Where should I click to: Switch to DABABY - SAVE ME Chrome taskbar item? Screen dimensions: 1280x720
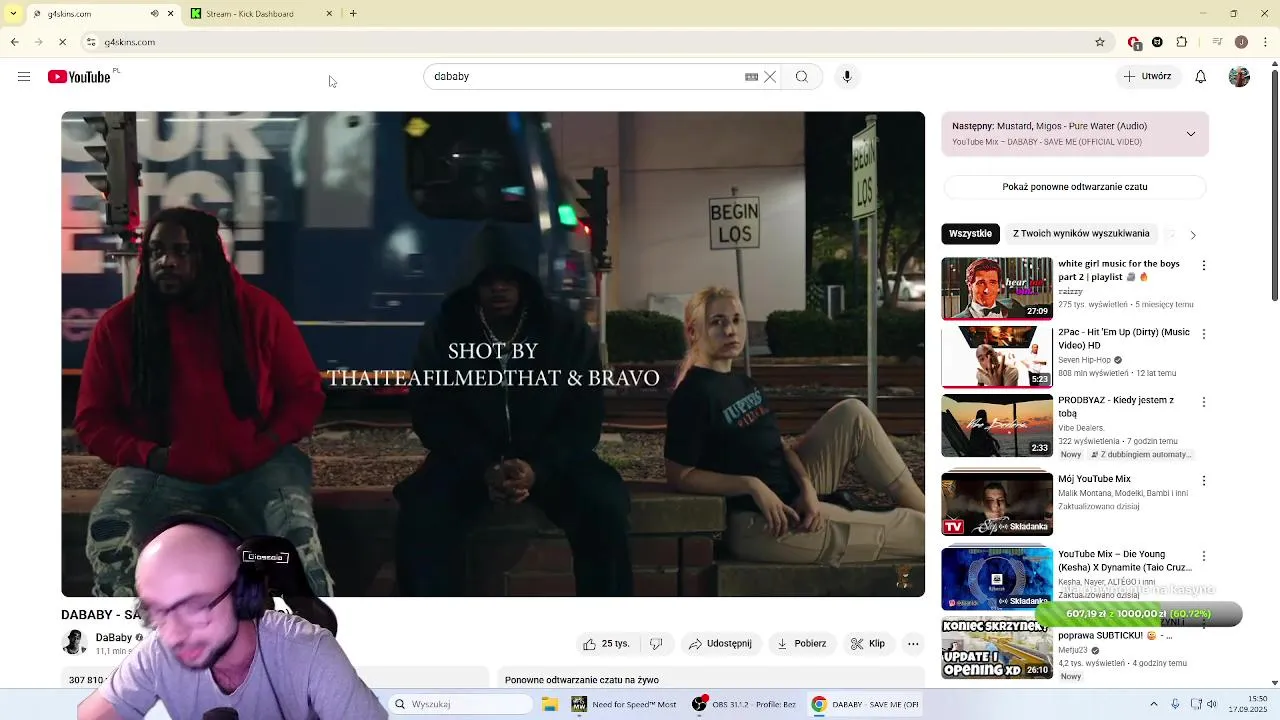(865, 704)
